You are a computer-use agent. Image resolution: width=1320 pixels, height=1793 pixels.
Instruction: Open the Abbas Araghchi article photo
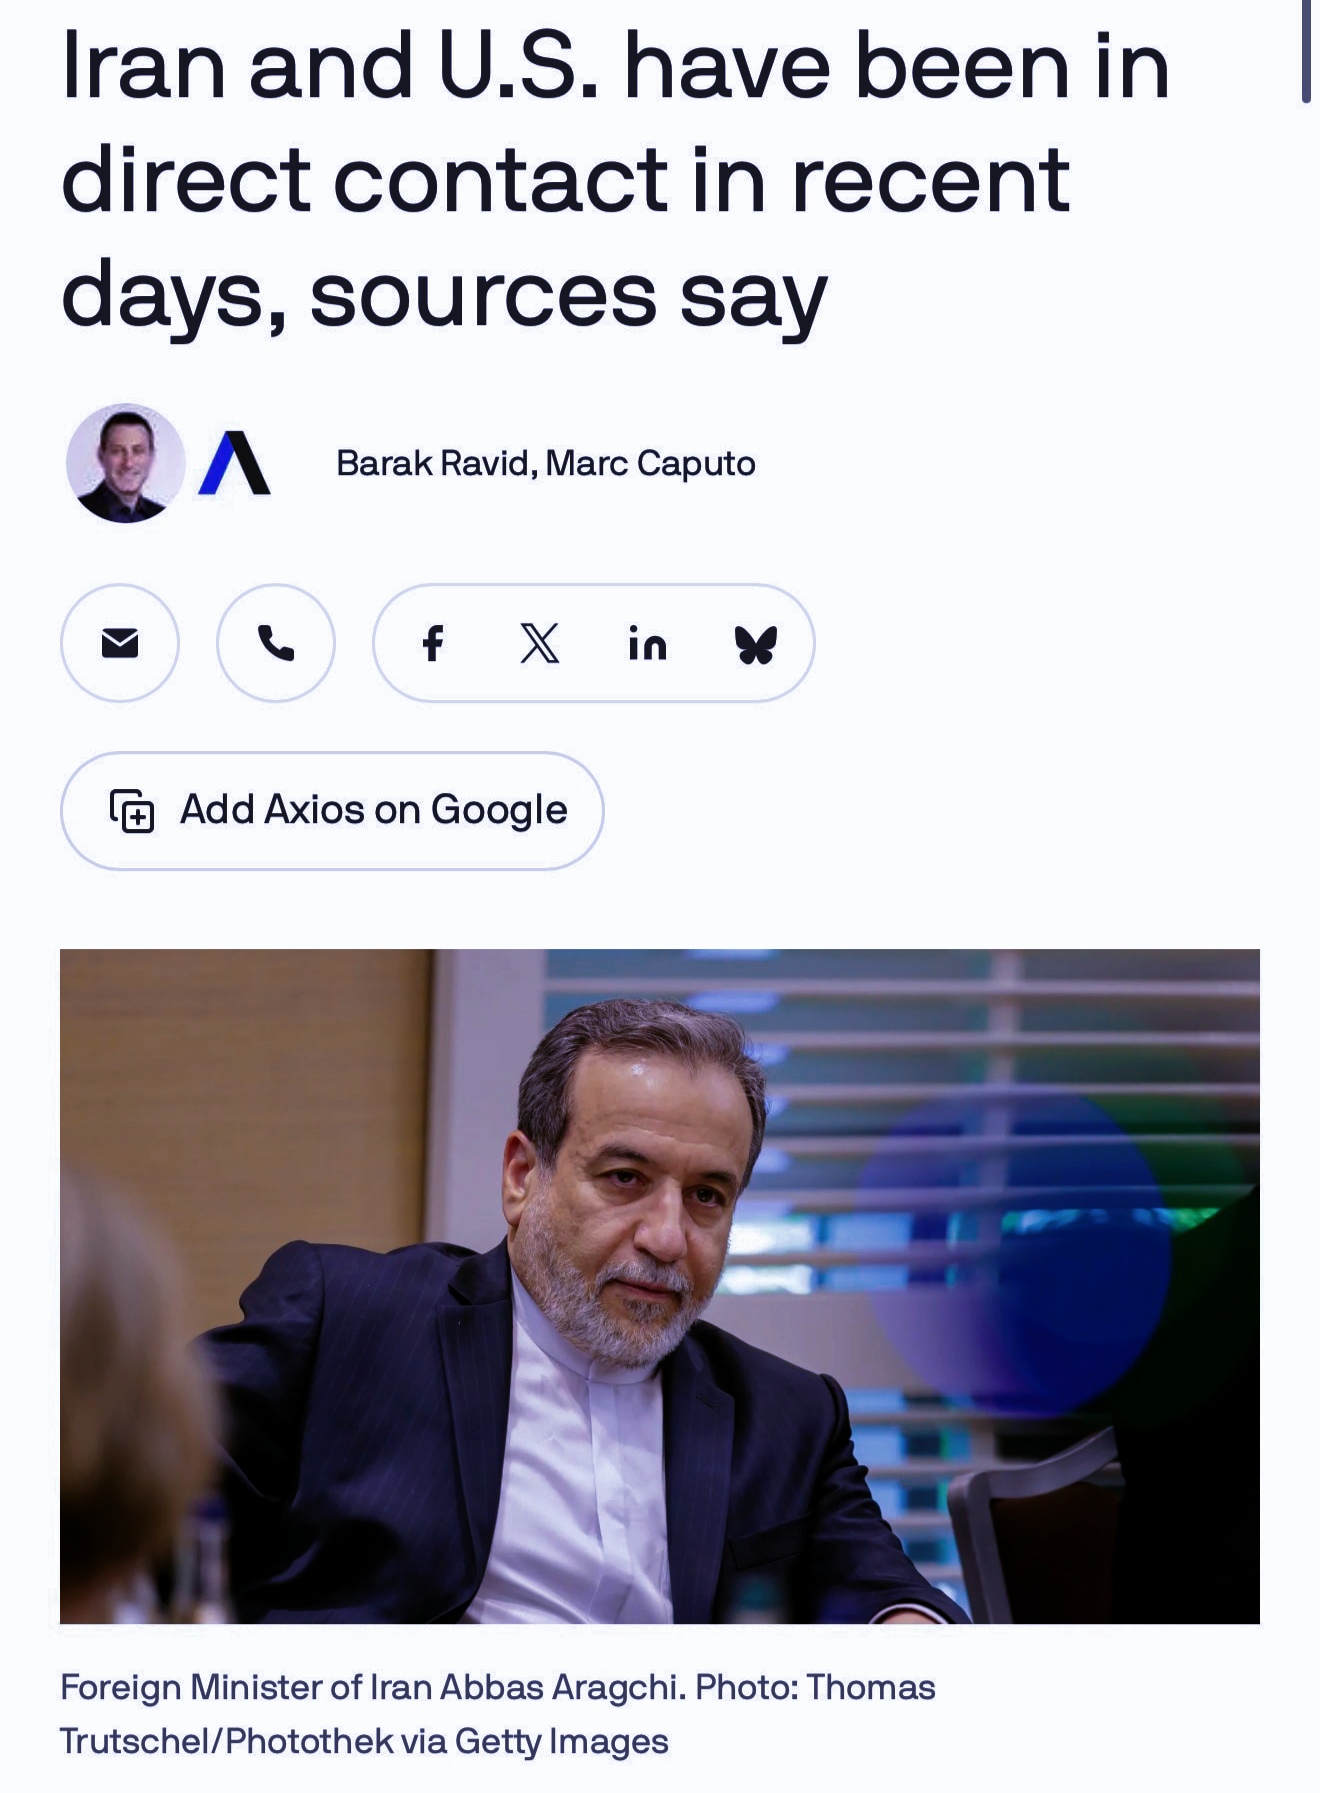(x=660, y=1286)
